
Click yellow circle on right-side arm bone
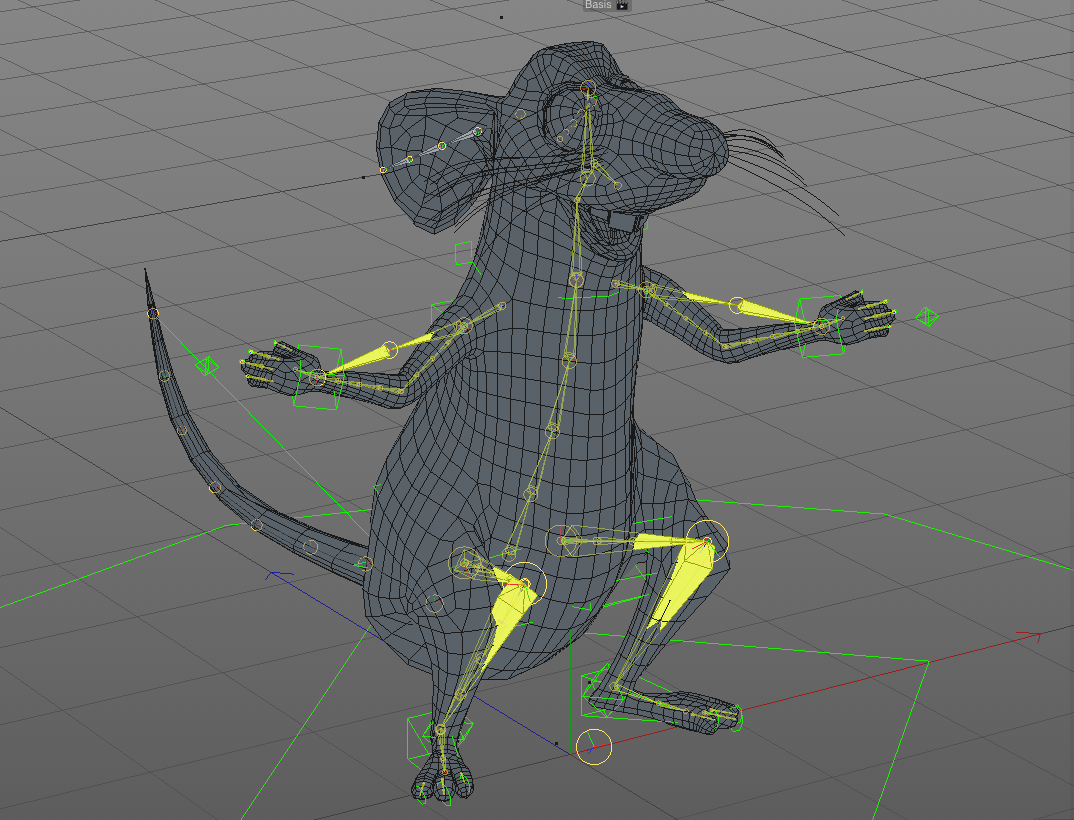click(736, 306)
